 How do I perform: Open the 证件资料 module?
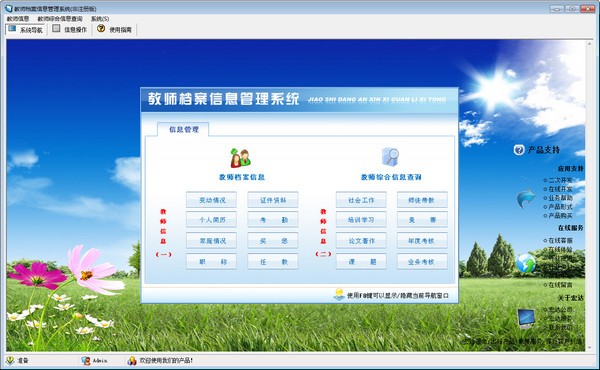pyautogui.click(x=273, y=200)
